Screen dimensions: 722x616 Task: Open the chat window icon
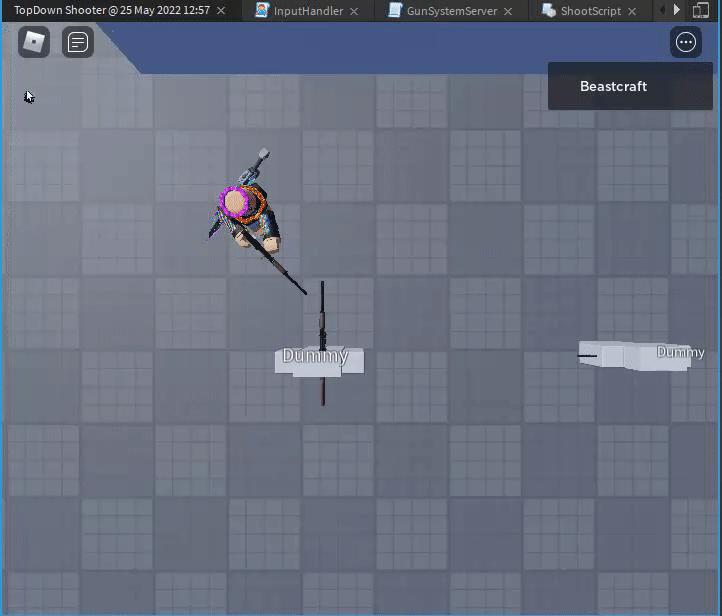(x=78, y=42)
